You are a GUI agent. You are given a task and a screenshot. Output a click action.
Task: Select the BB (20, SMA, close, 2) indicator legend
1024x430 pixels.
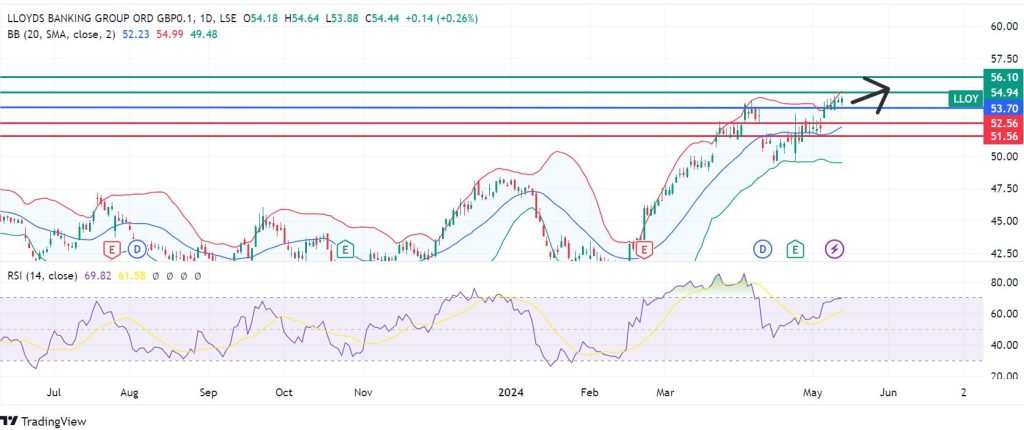click(63, 35)
